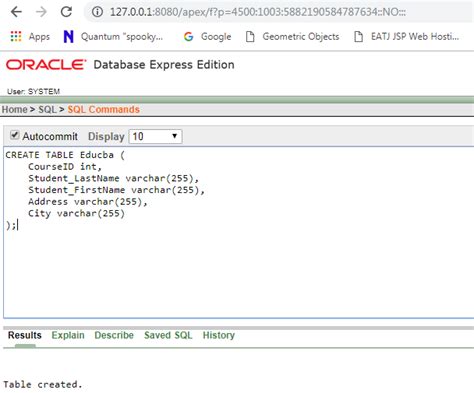Open the Geometric Objects bookmark
The height and width of the screenshot is (393, 474).
coord(292,36)
